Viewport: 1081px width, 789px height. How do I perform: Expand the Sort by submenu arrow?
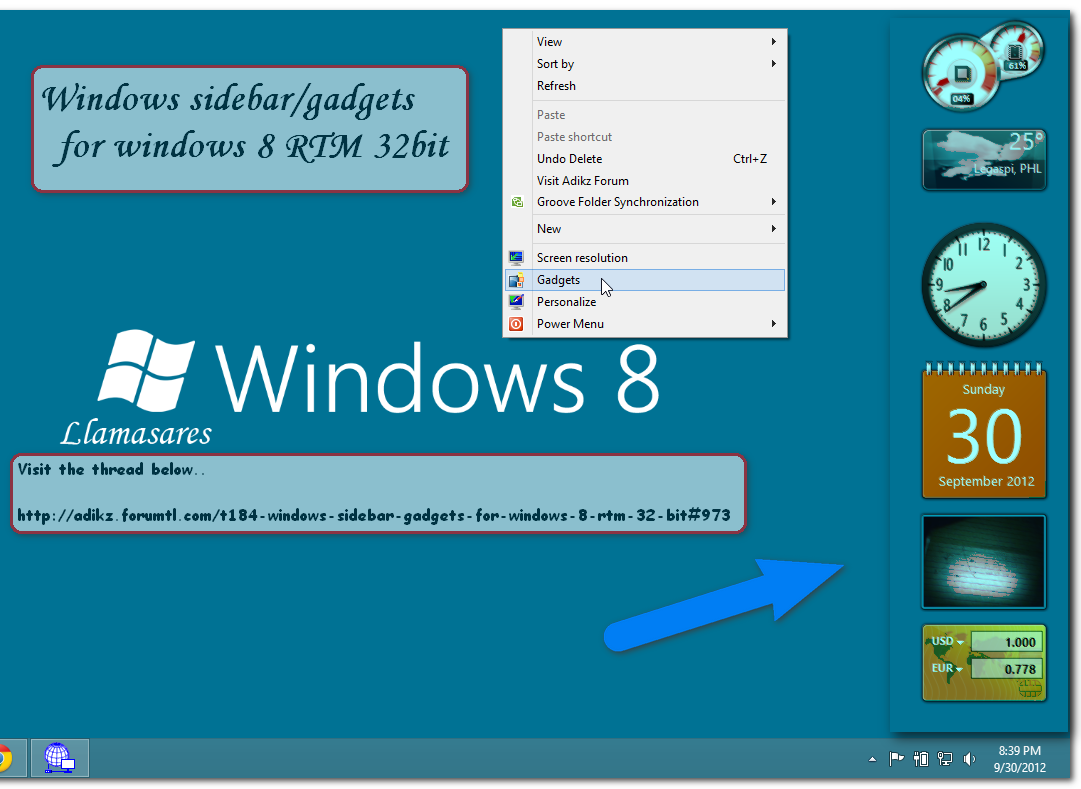point(774,63)
